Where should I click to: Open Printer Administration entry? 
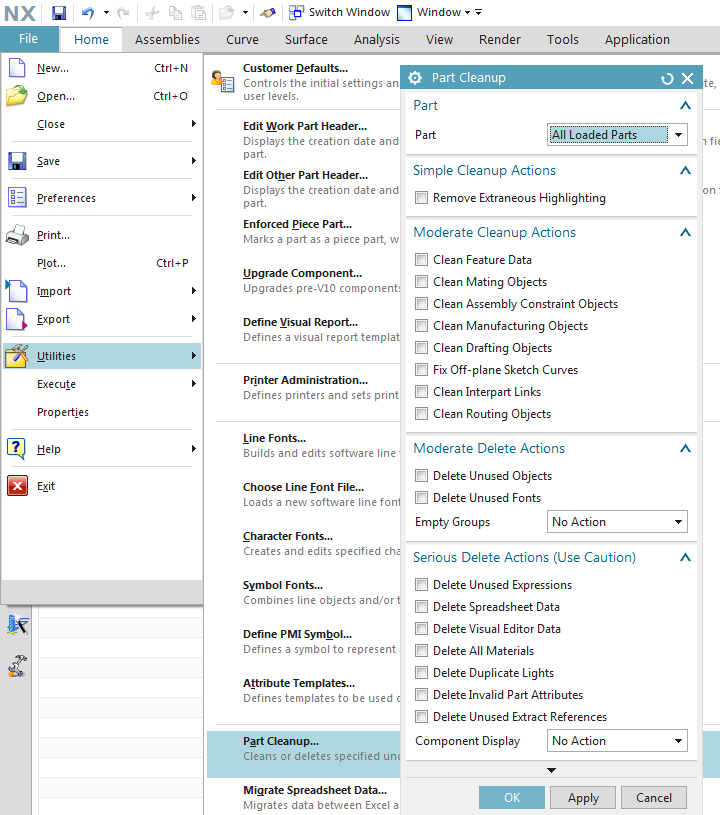coord(306,380)
